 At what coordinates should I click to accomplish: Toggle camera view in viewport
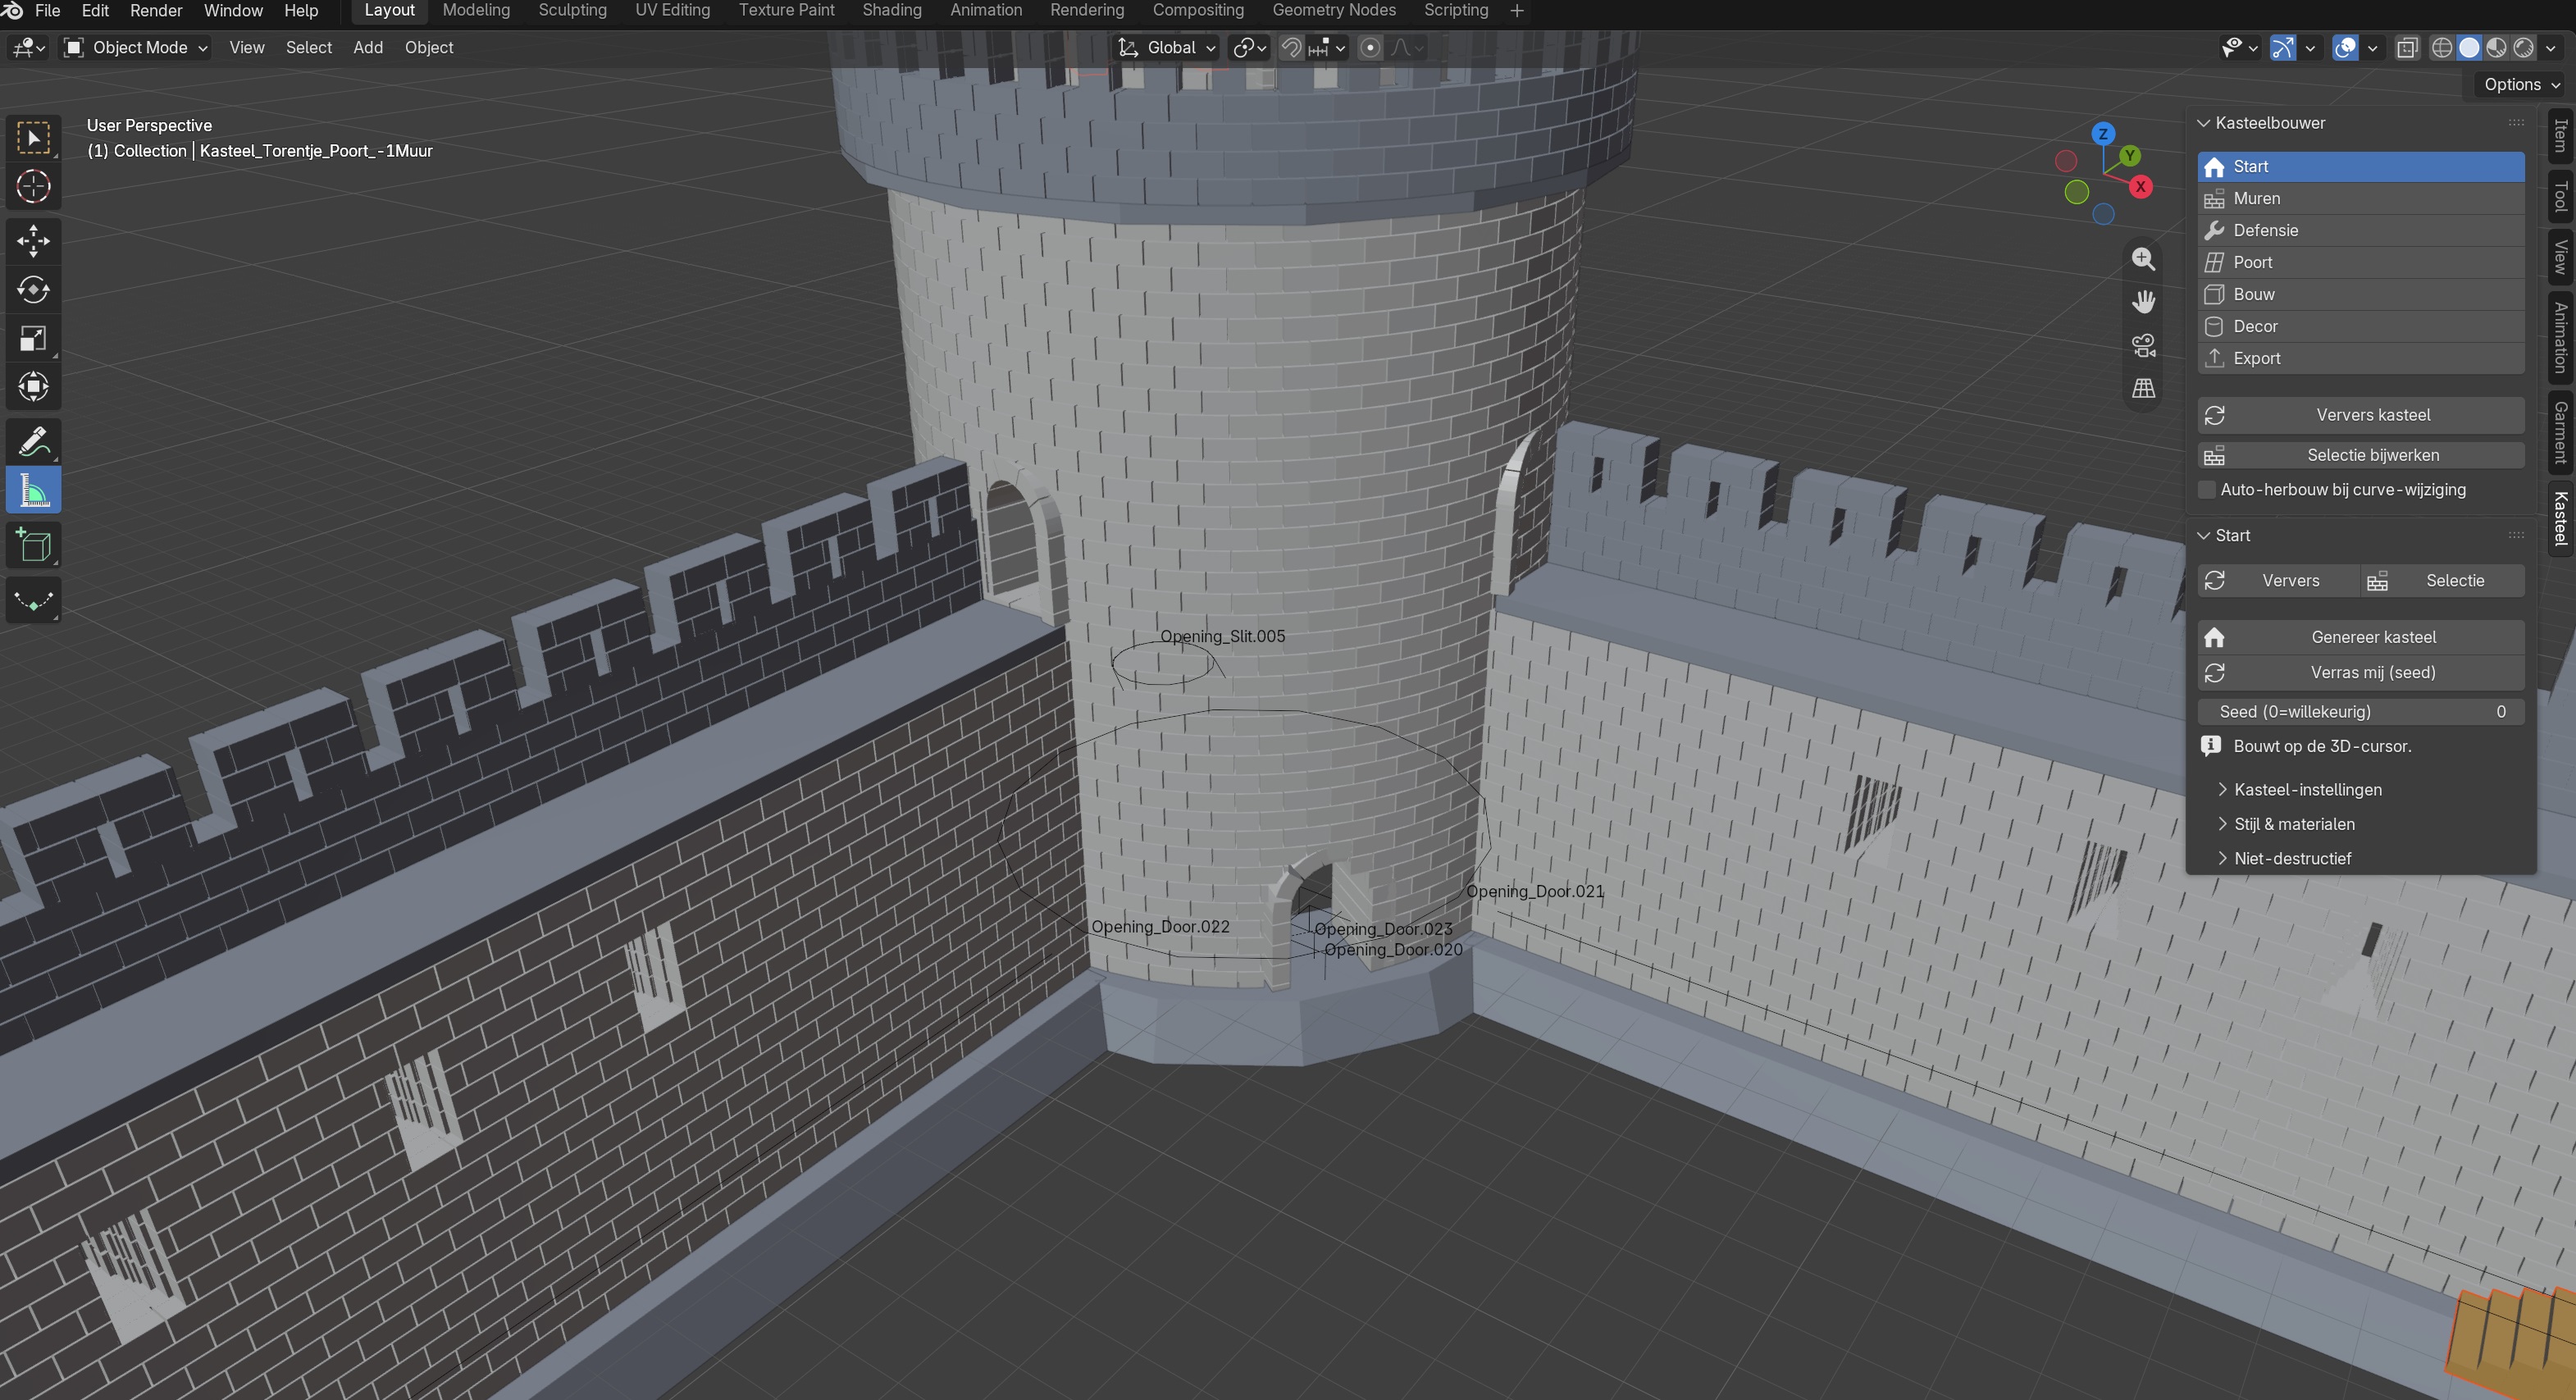pyautogui.click(x=2143, y=345)
